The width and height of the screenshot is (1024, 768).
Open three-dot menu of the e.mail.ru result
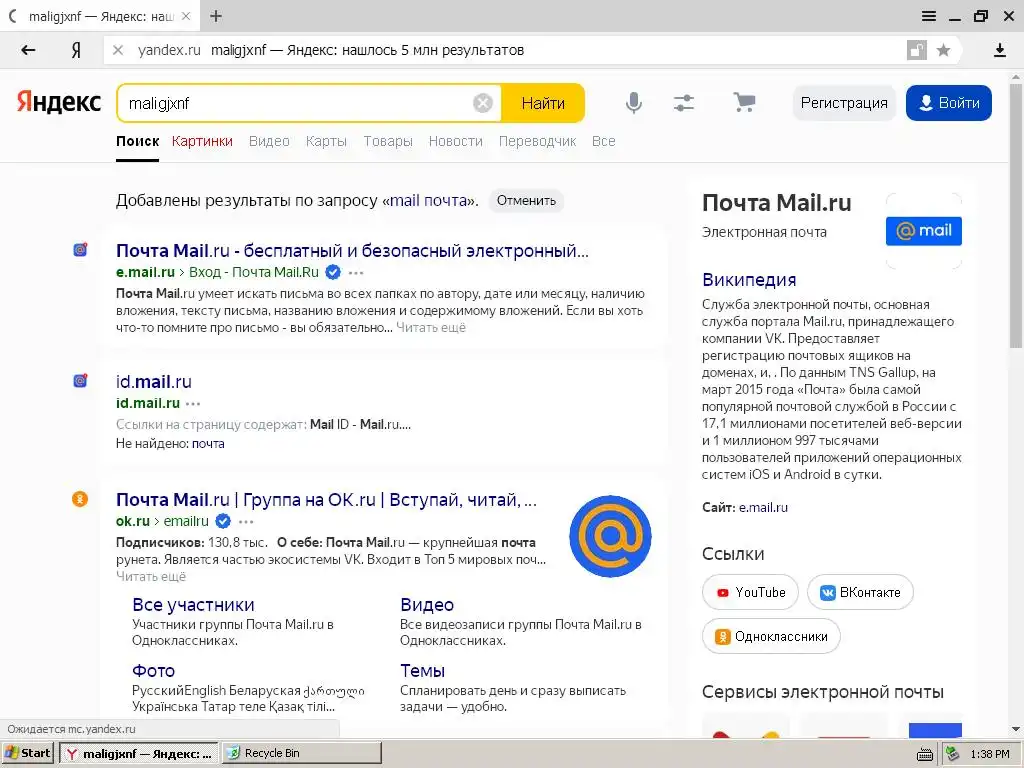pyautogui.click(x=356, y=272)
